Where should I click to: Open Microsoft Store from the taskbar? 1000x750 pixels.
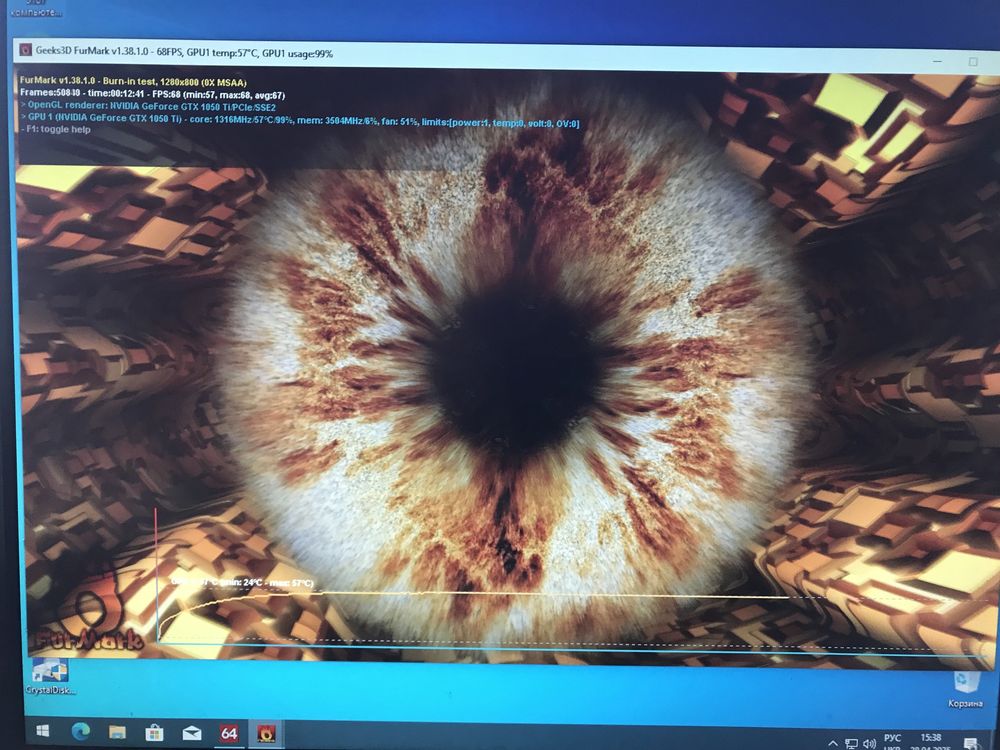[154, 733]
